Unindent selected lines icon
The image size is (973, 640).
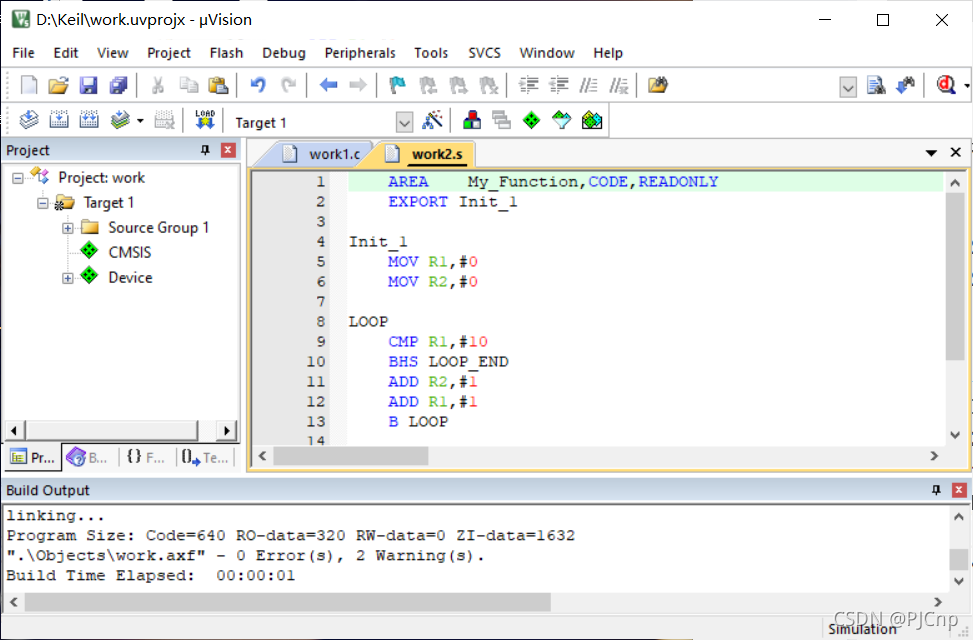coord(559,85)
